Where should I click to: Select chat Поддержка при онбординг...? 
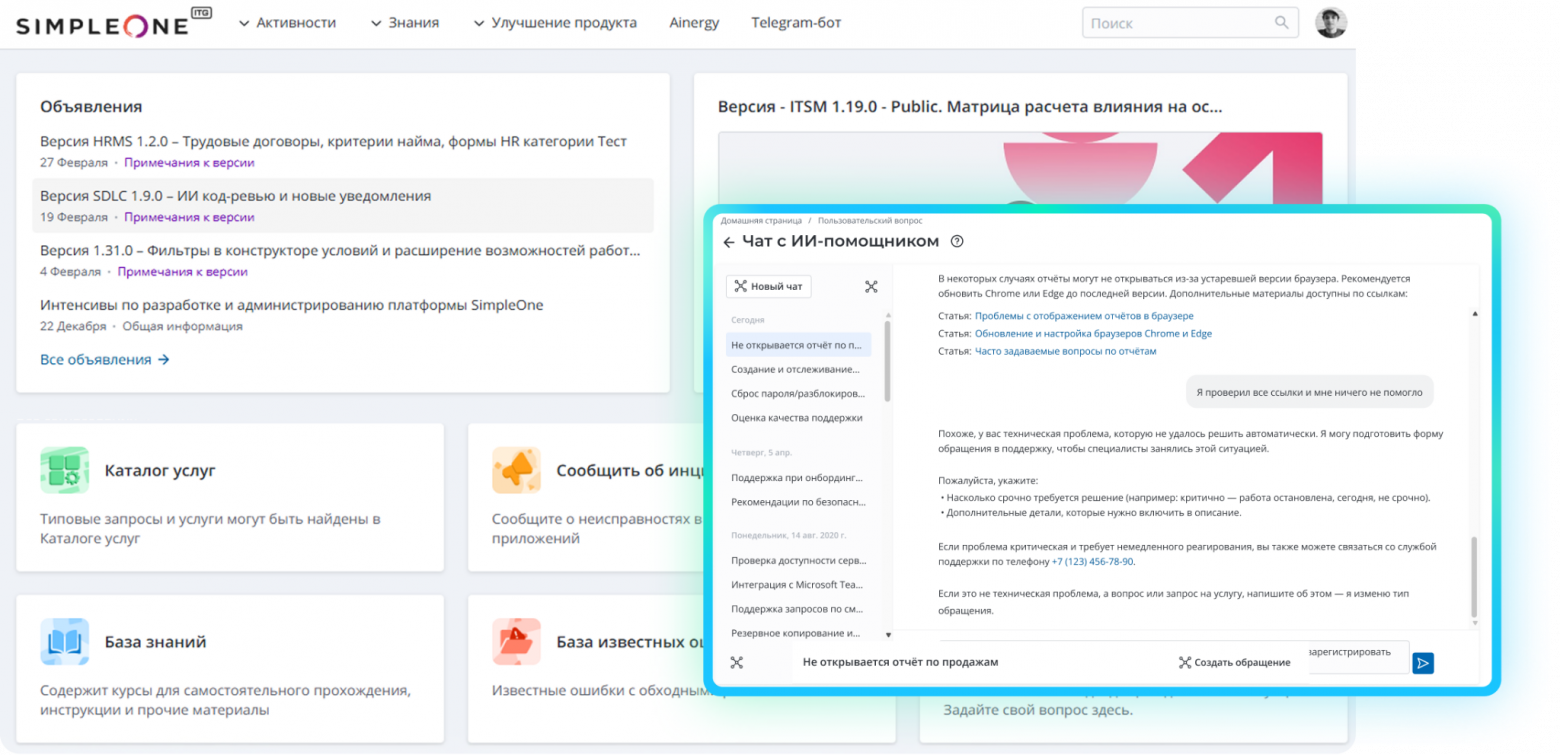point(798,477)
